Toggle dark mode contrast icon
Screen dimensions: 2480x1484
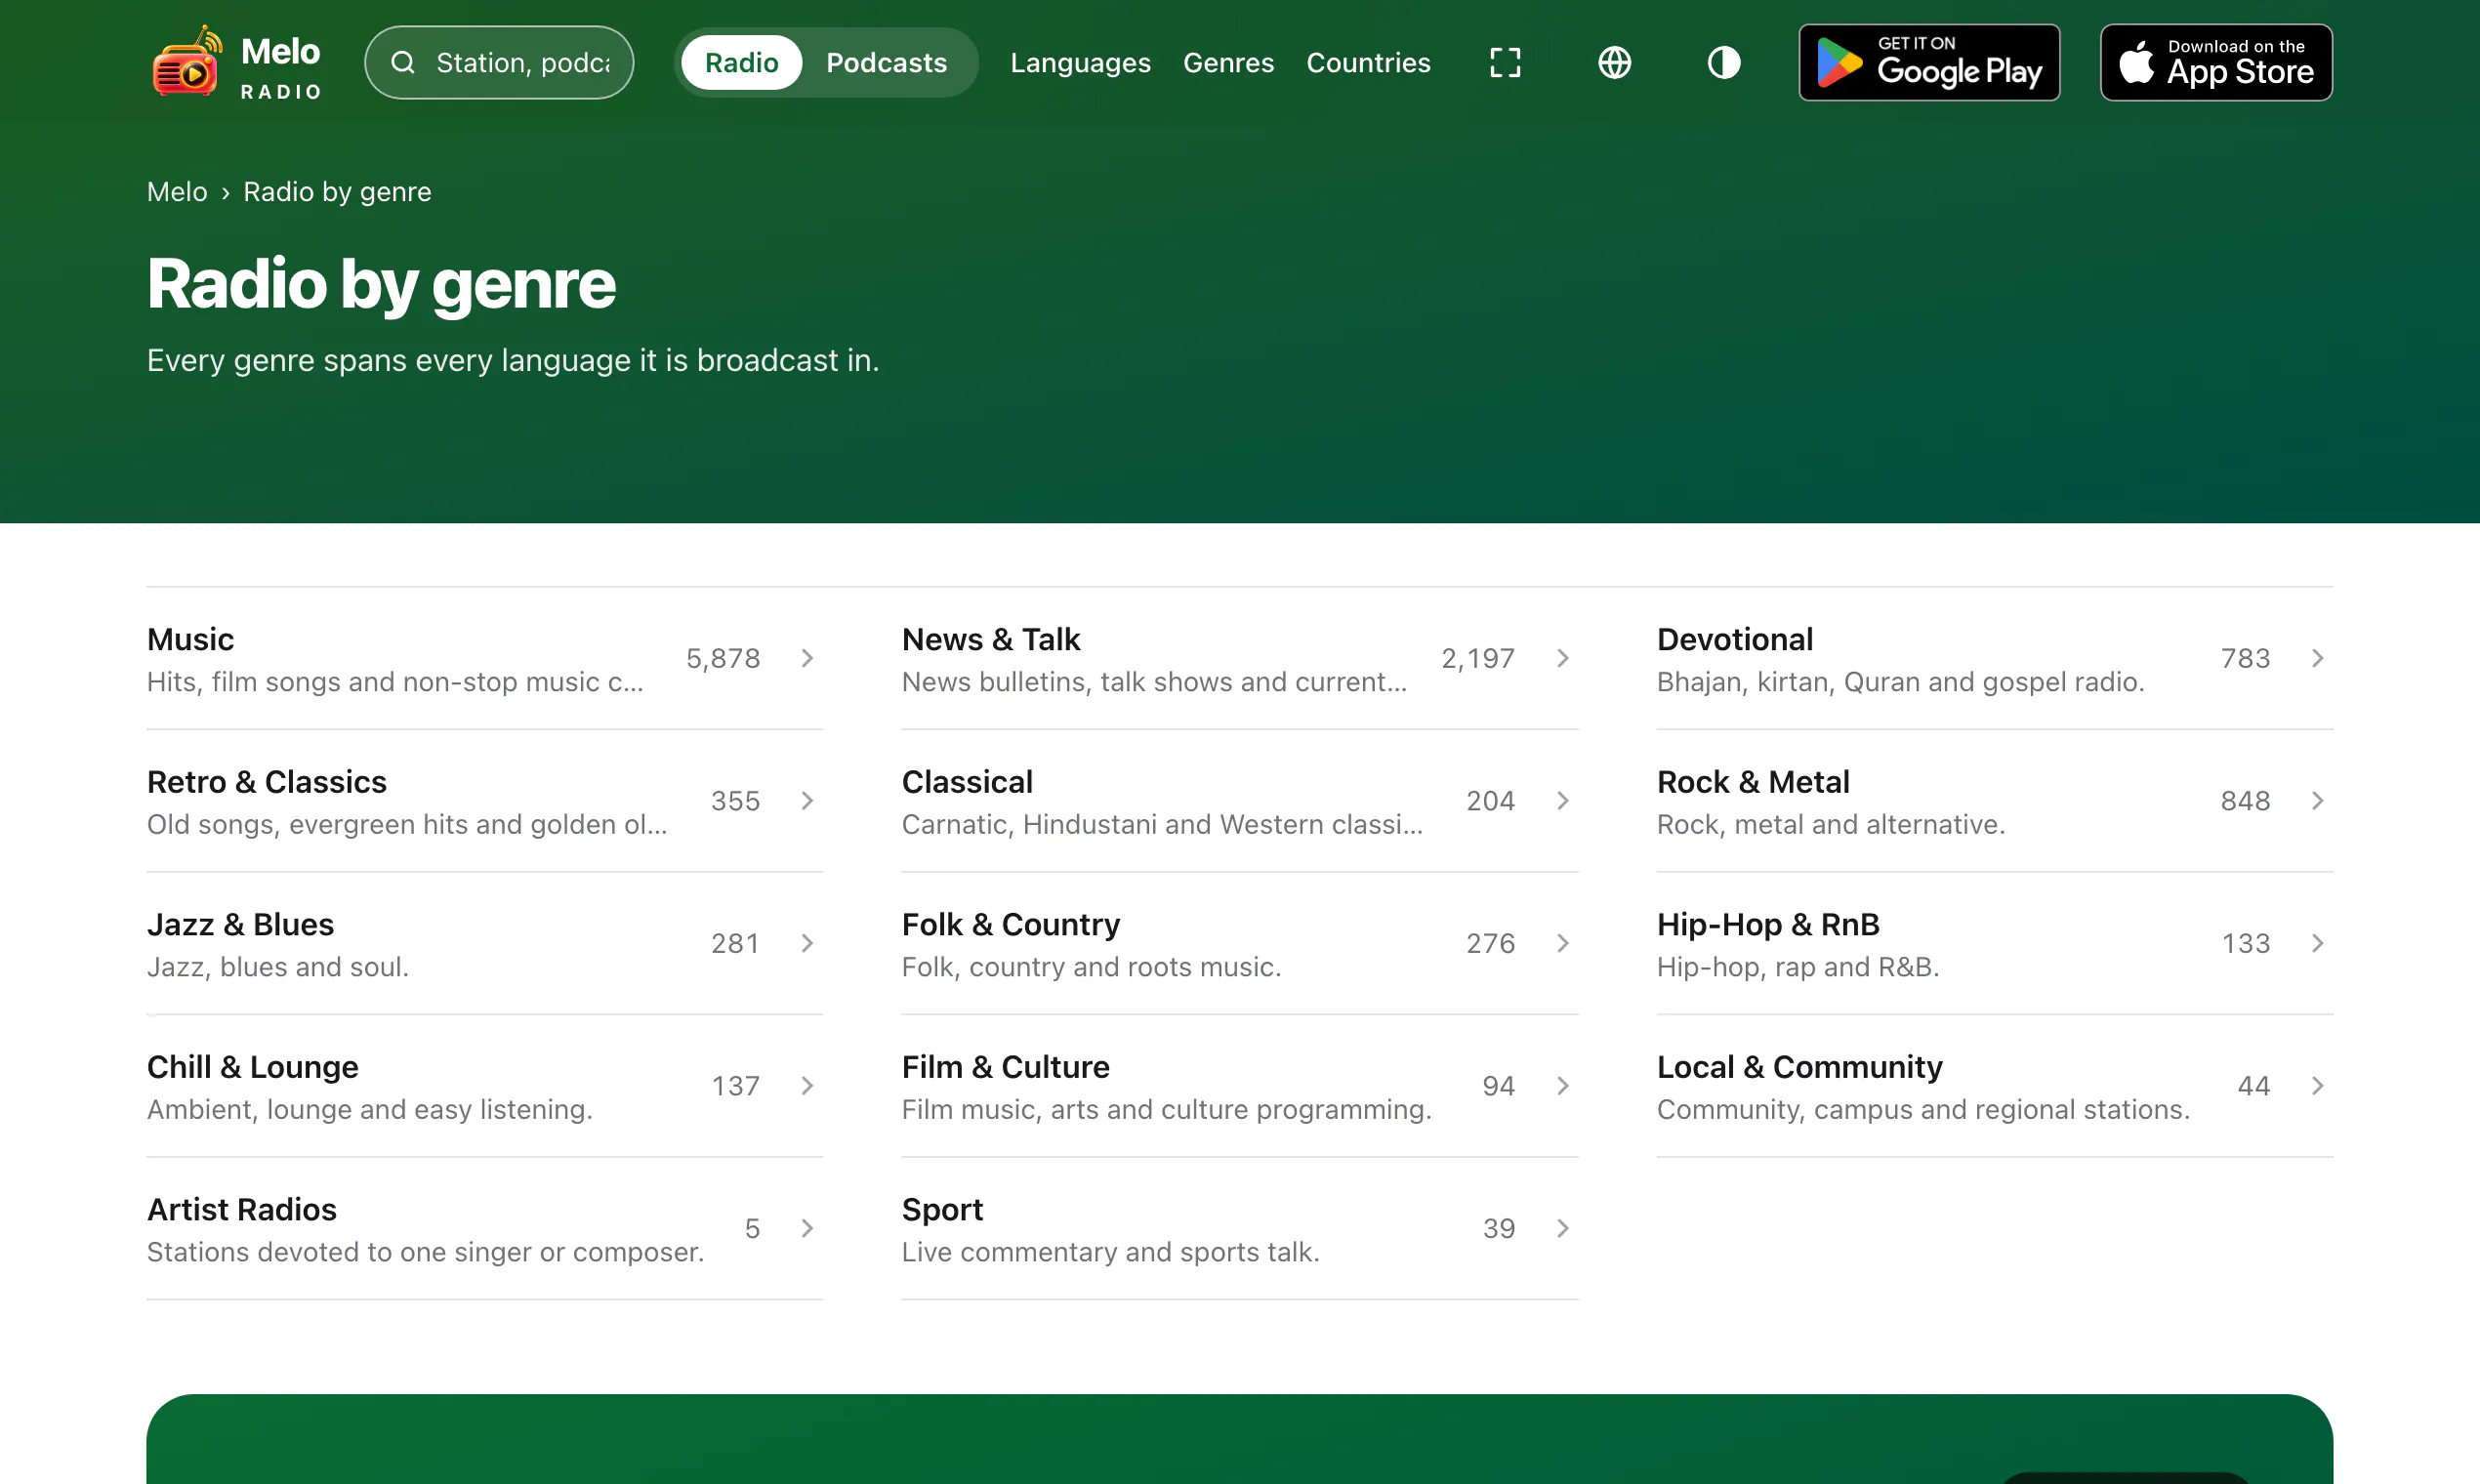coord(1723,63)
